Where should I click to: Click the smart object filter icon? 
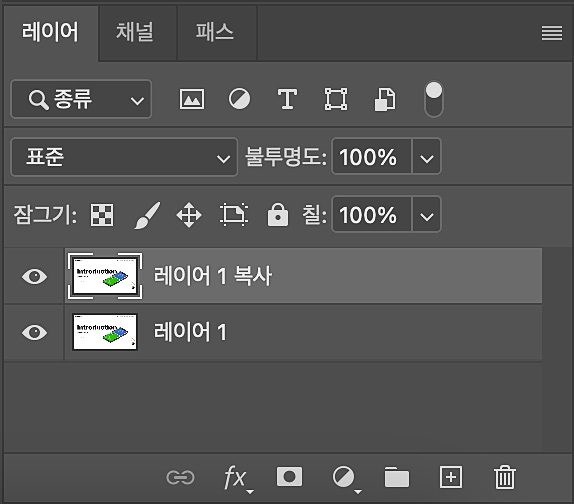pyautogui.click(x=385, y=99)
